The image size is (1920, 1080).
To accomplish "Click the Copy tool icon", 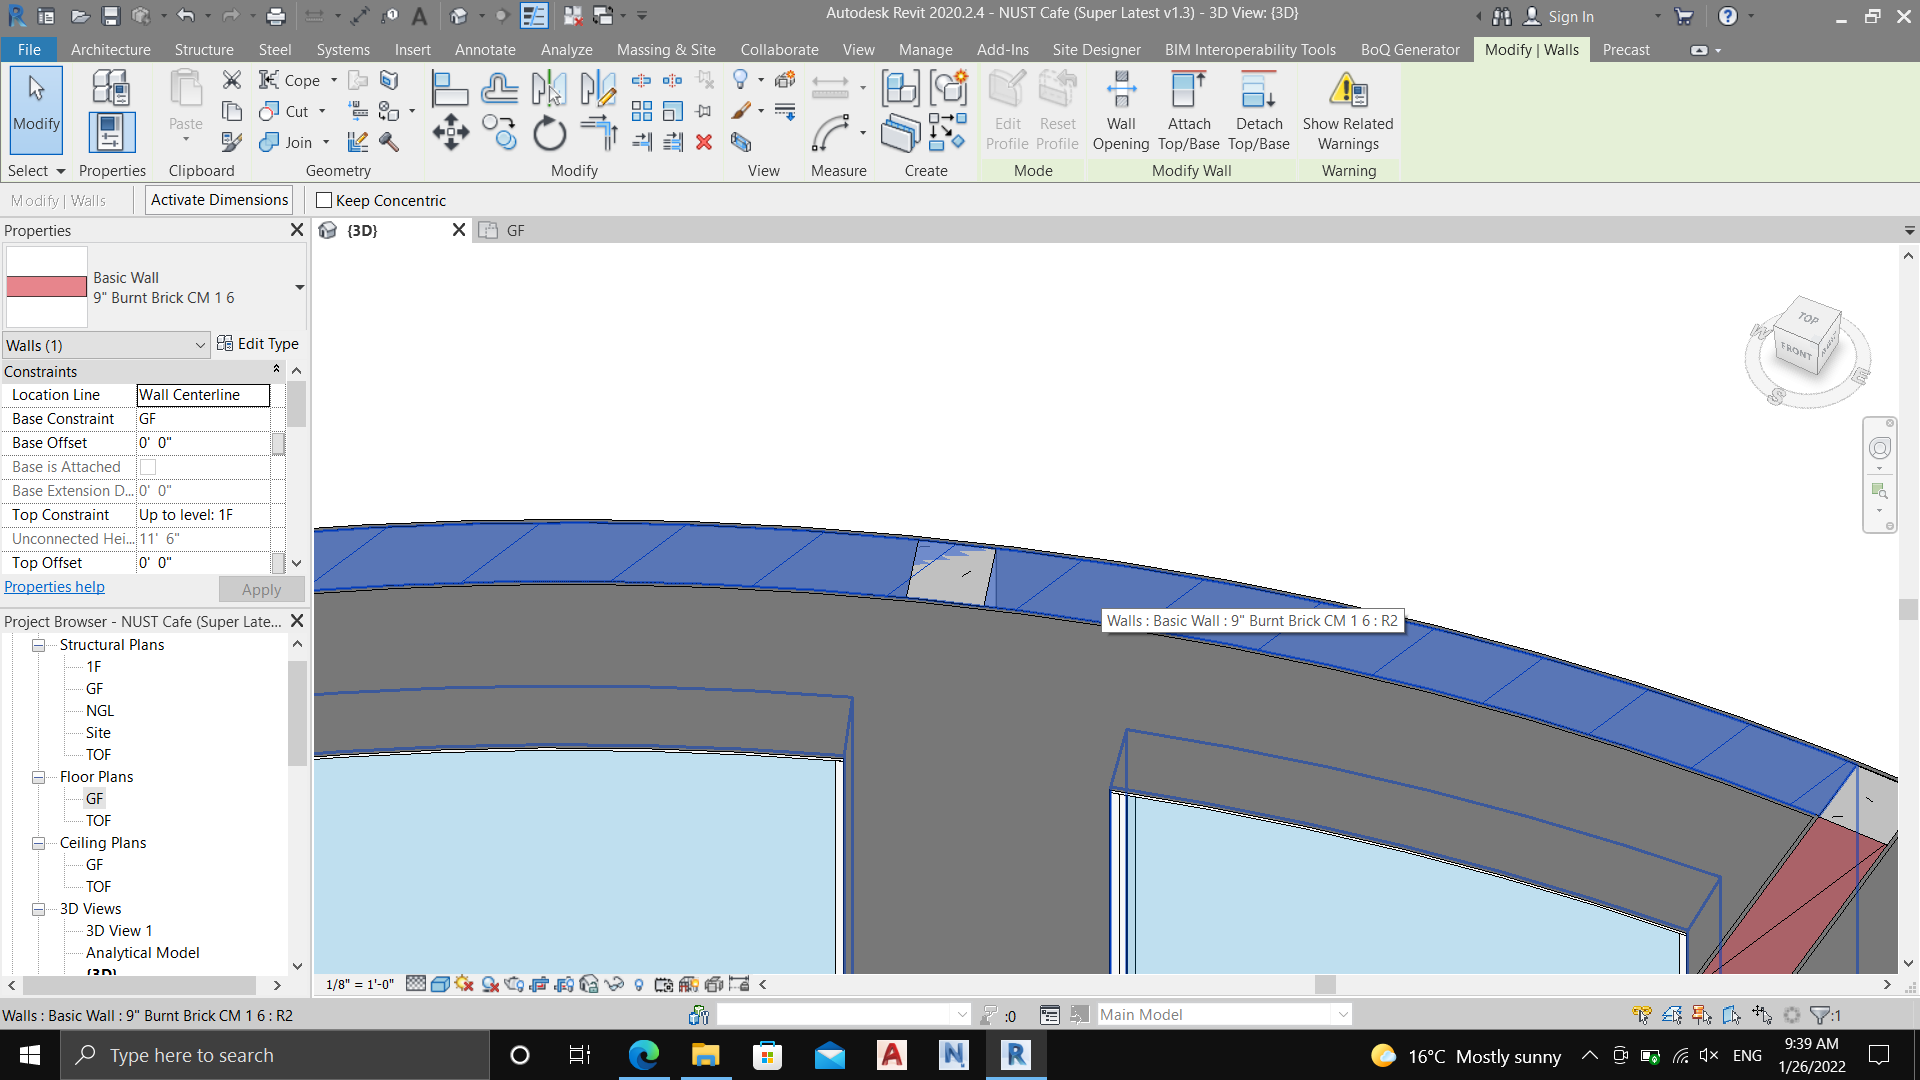I will [499, 133].
